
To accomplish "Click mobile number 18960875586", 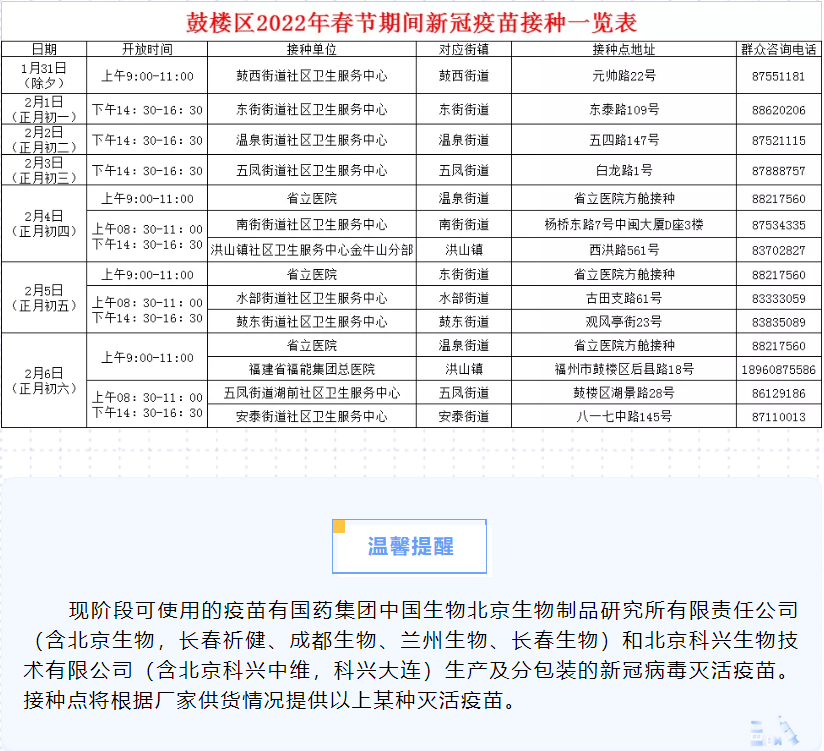I will coord(779,369).
